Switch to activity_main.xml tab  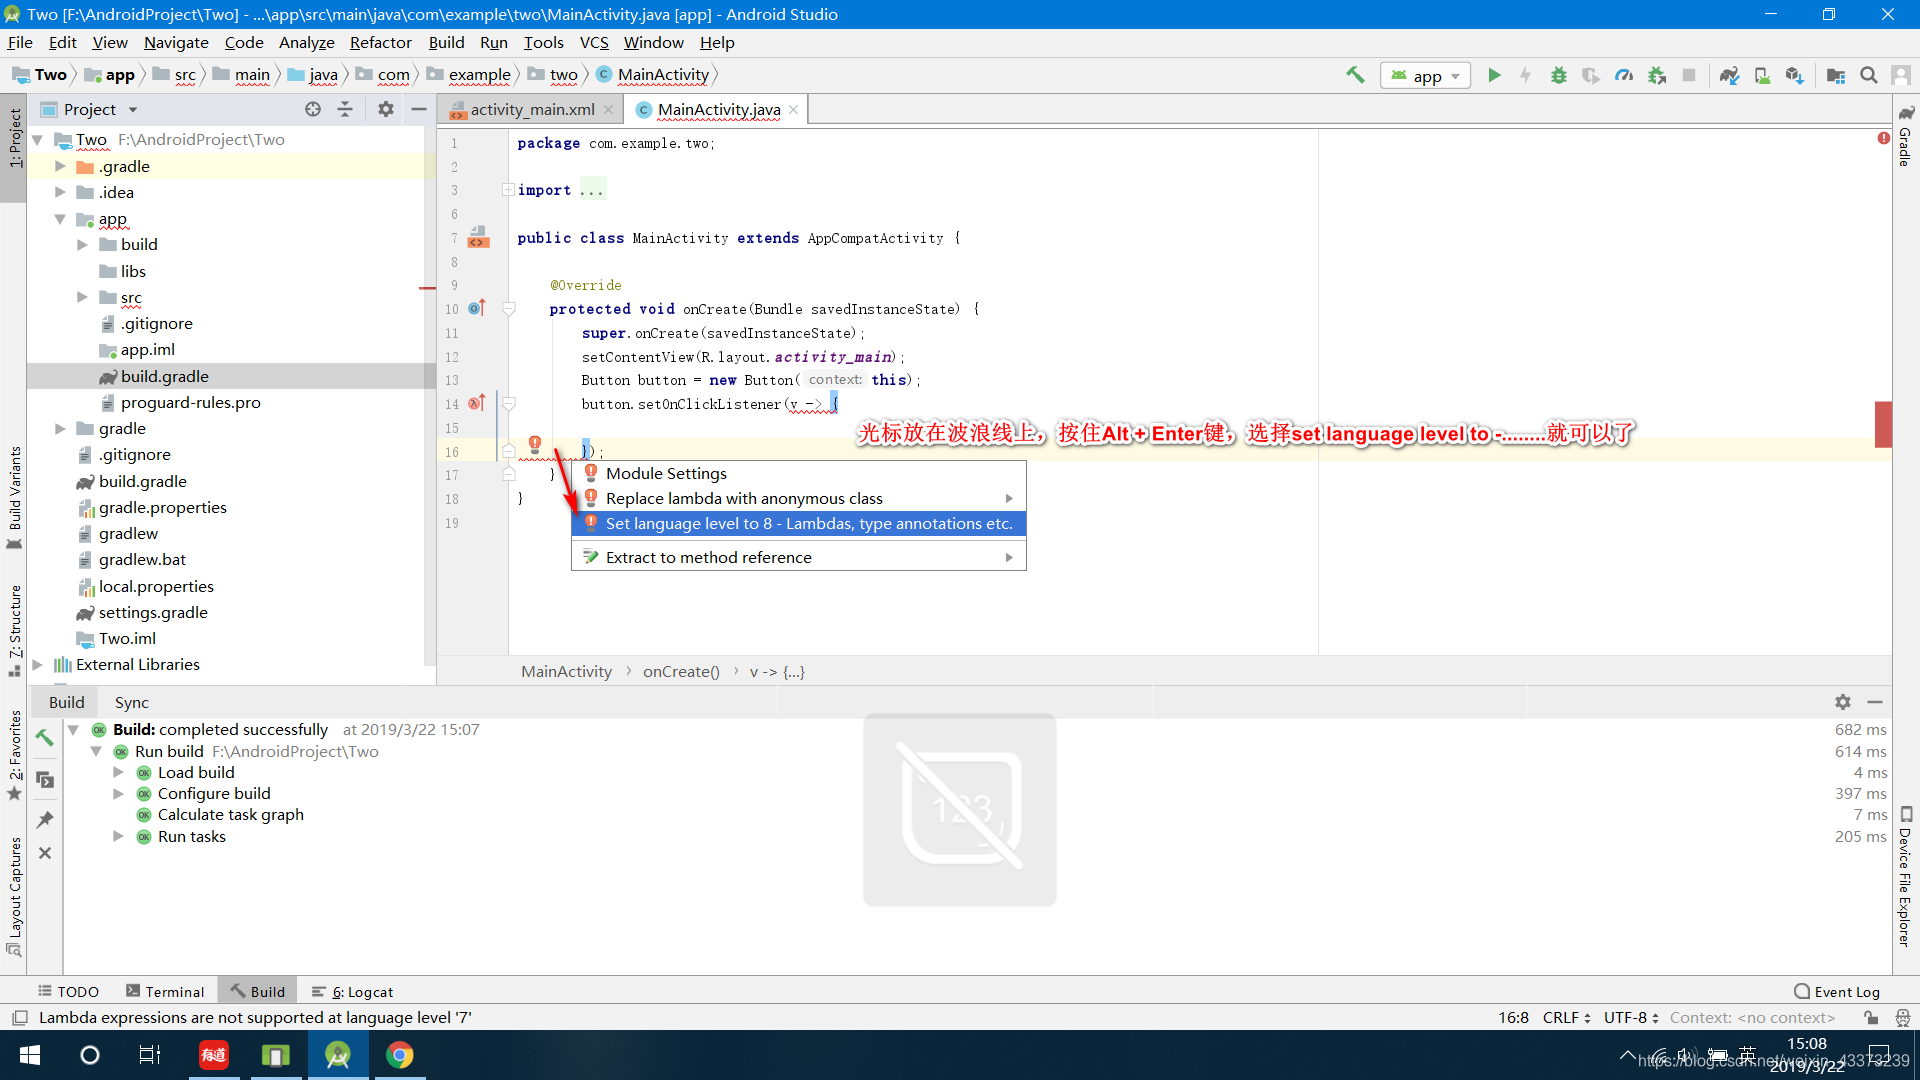pyautogui.click(x=532, y=109)
